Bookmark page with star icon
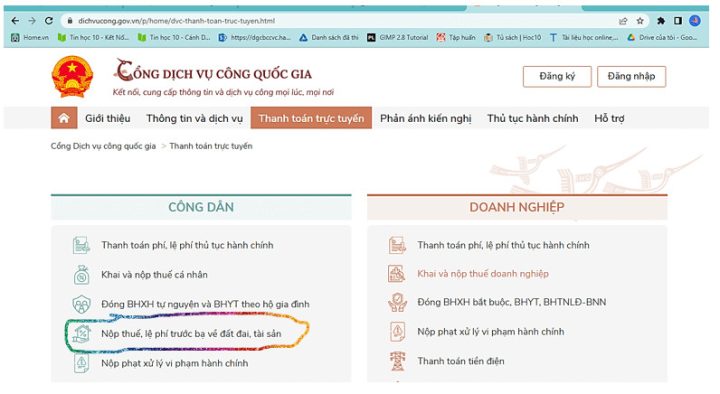Screen dimensions: 720x394 click(x=640, y=21)
